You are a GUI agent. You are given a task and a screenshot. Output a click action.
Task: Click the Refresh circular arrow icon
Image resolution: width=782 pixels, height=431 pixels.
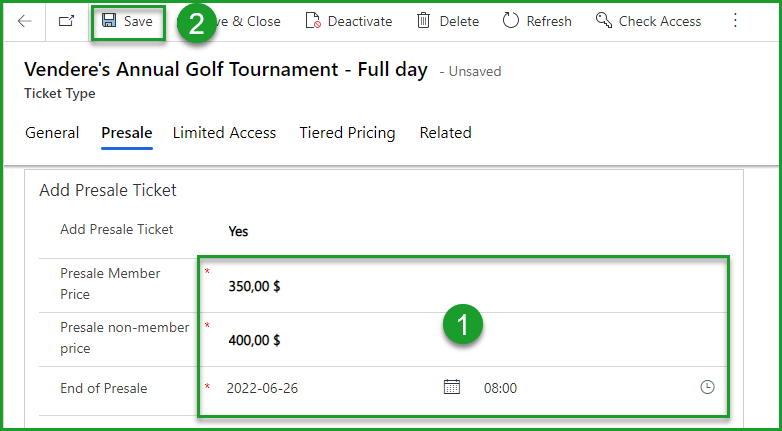(511, 21)
